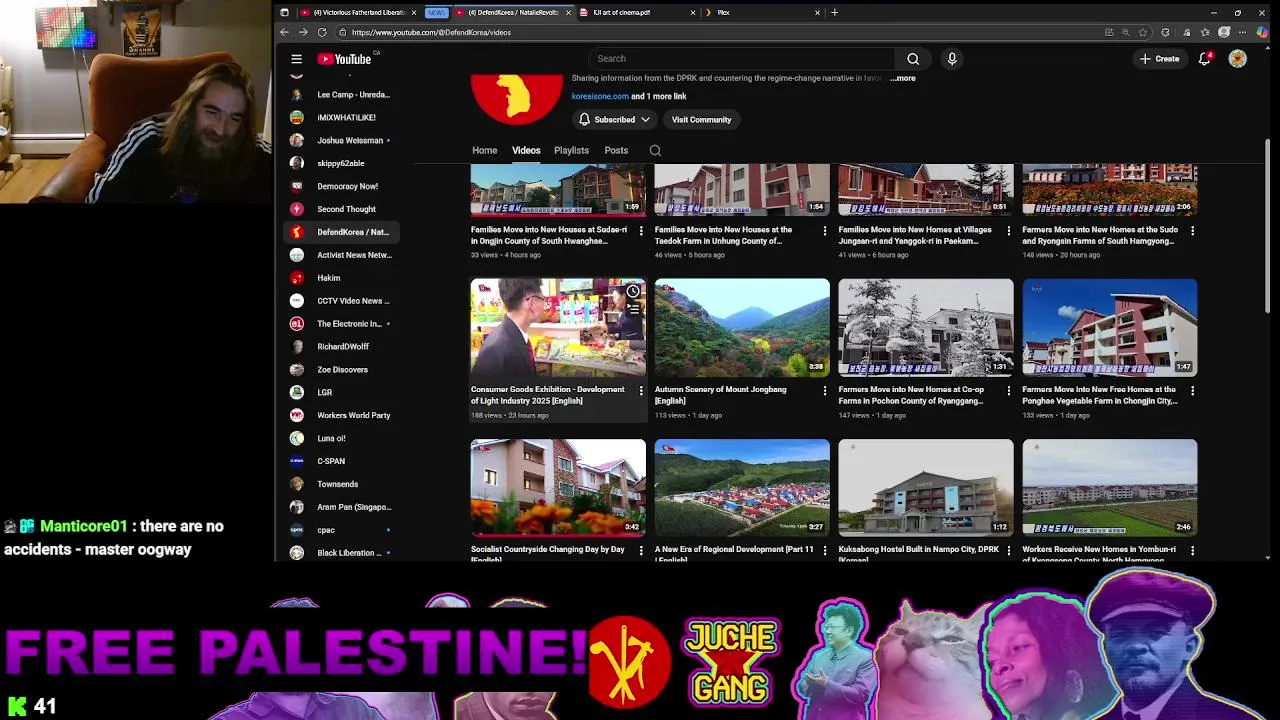Open options for Taedok Farm Unhung video
This screenshot has width=1280, height=720.
[x=825, y=230]
